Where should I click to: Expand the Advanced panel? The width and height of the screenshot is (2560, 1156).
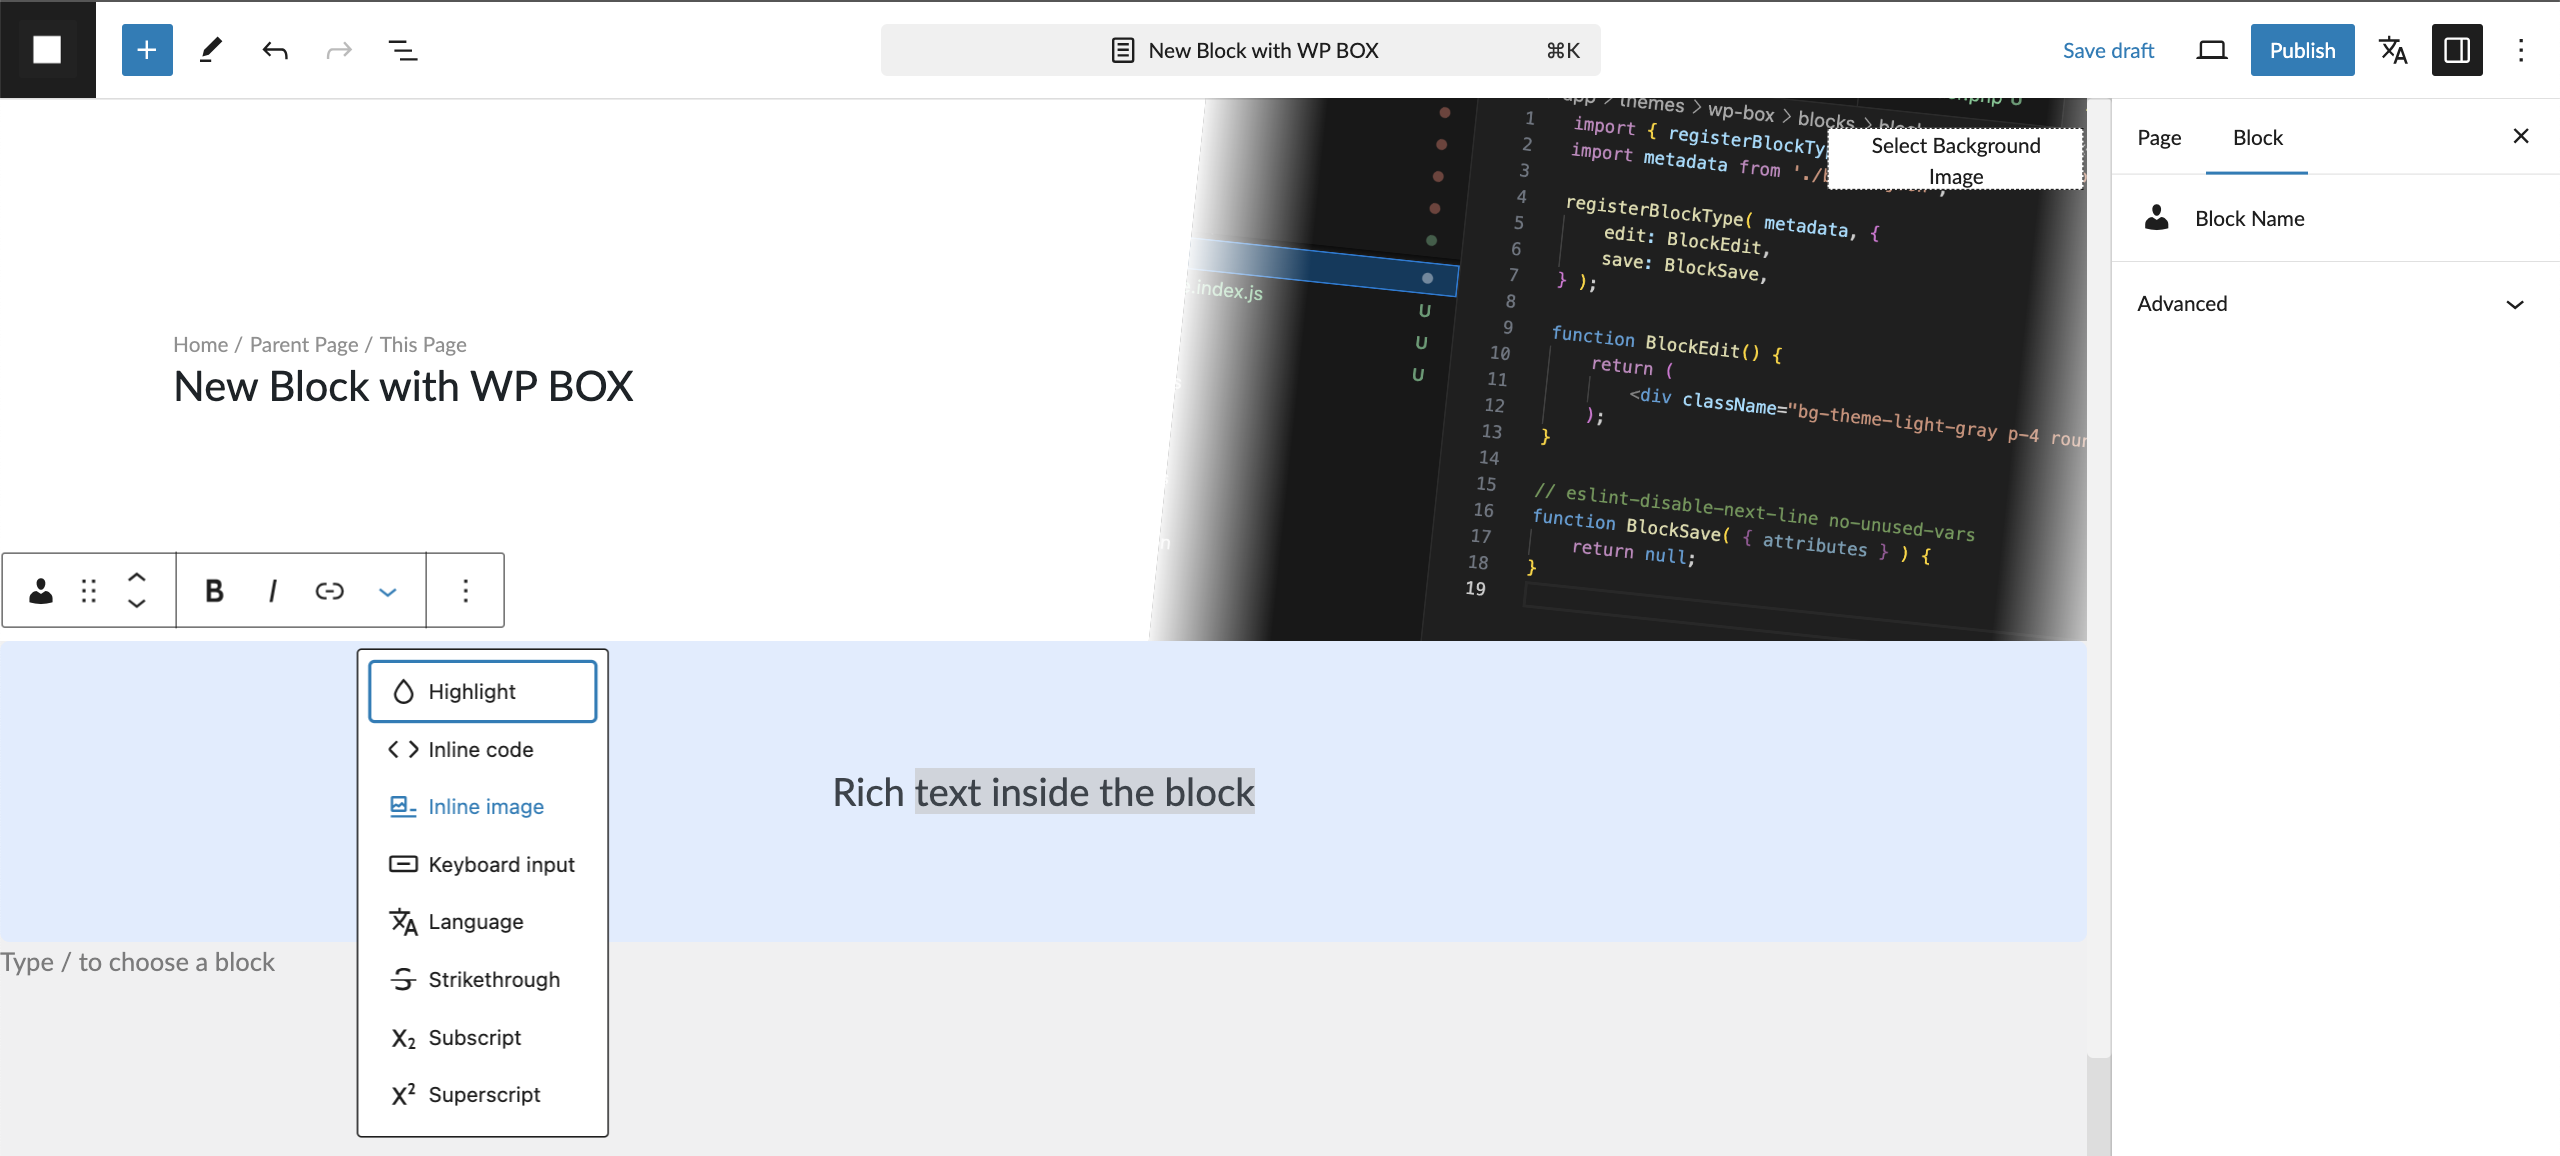pos(2335,304)
